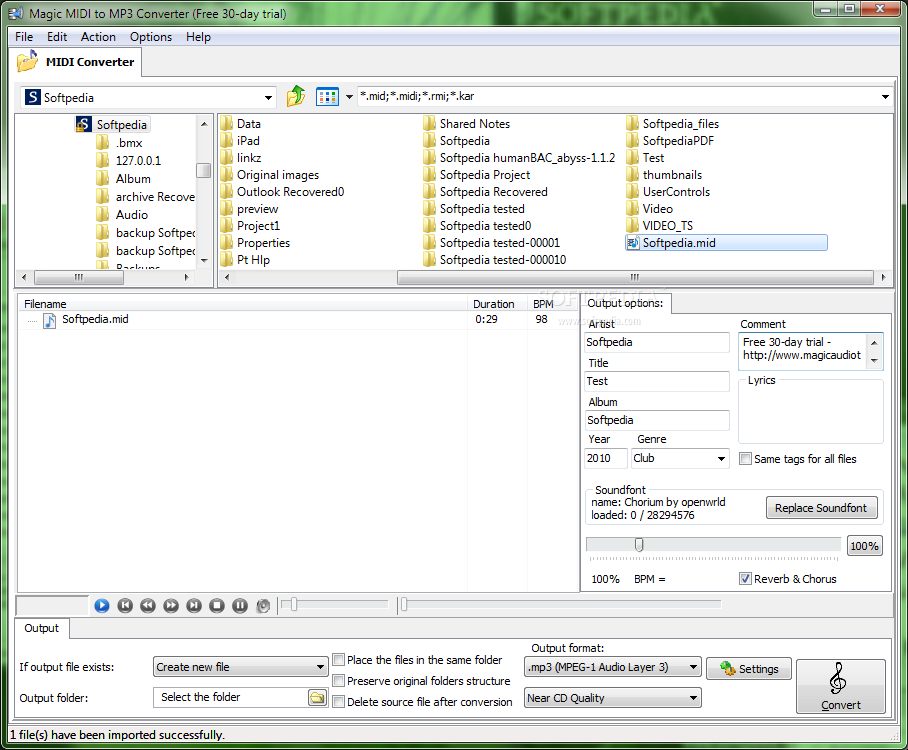
Task: Select the Softpedia.mid file in file browser
Action: click(x=726, y=243)
